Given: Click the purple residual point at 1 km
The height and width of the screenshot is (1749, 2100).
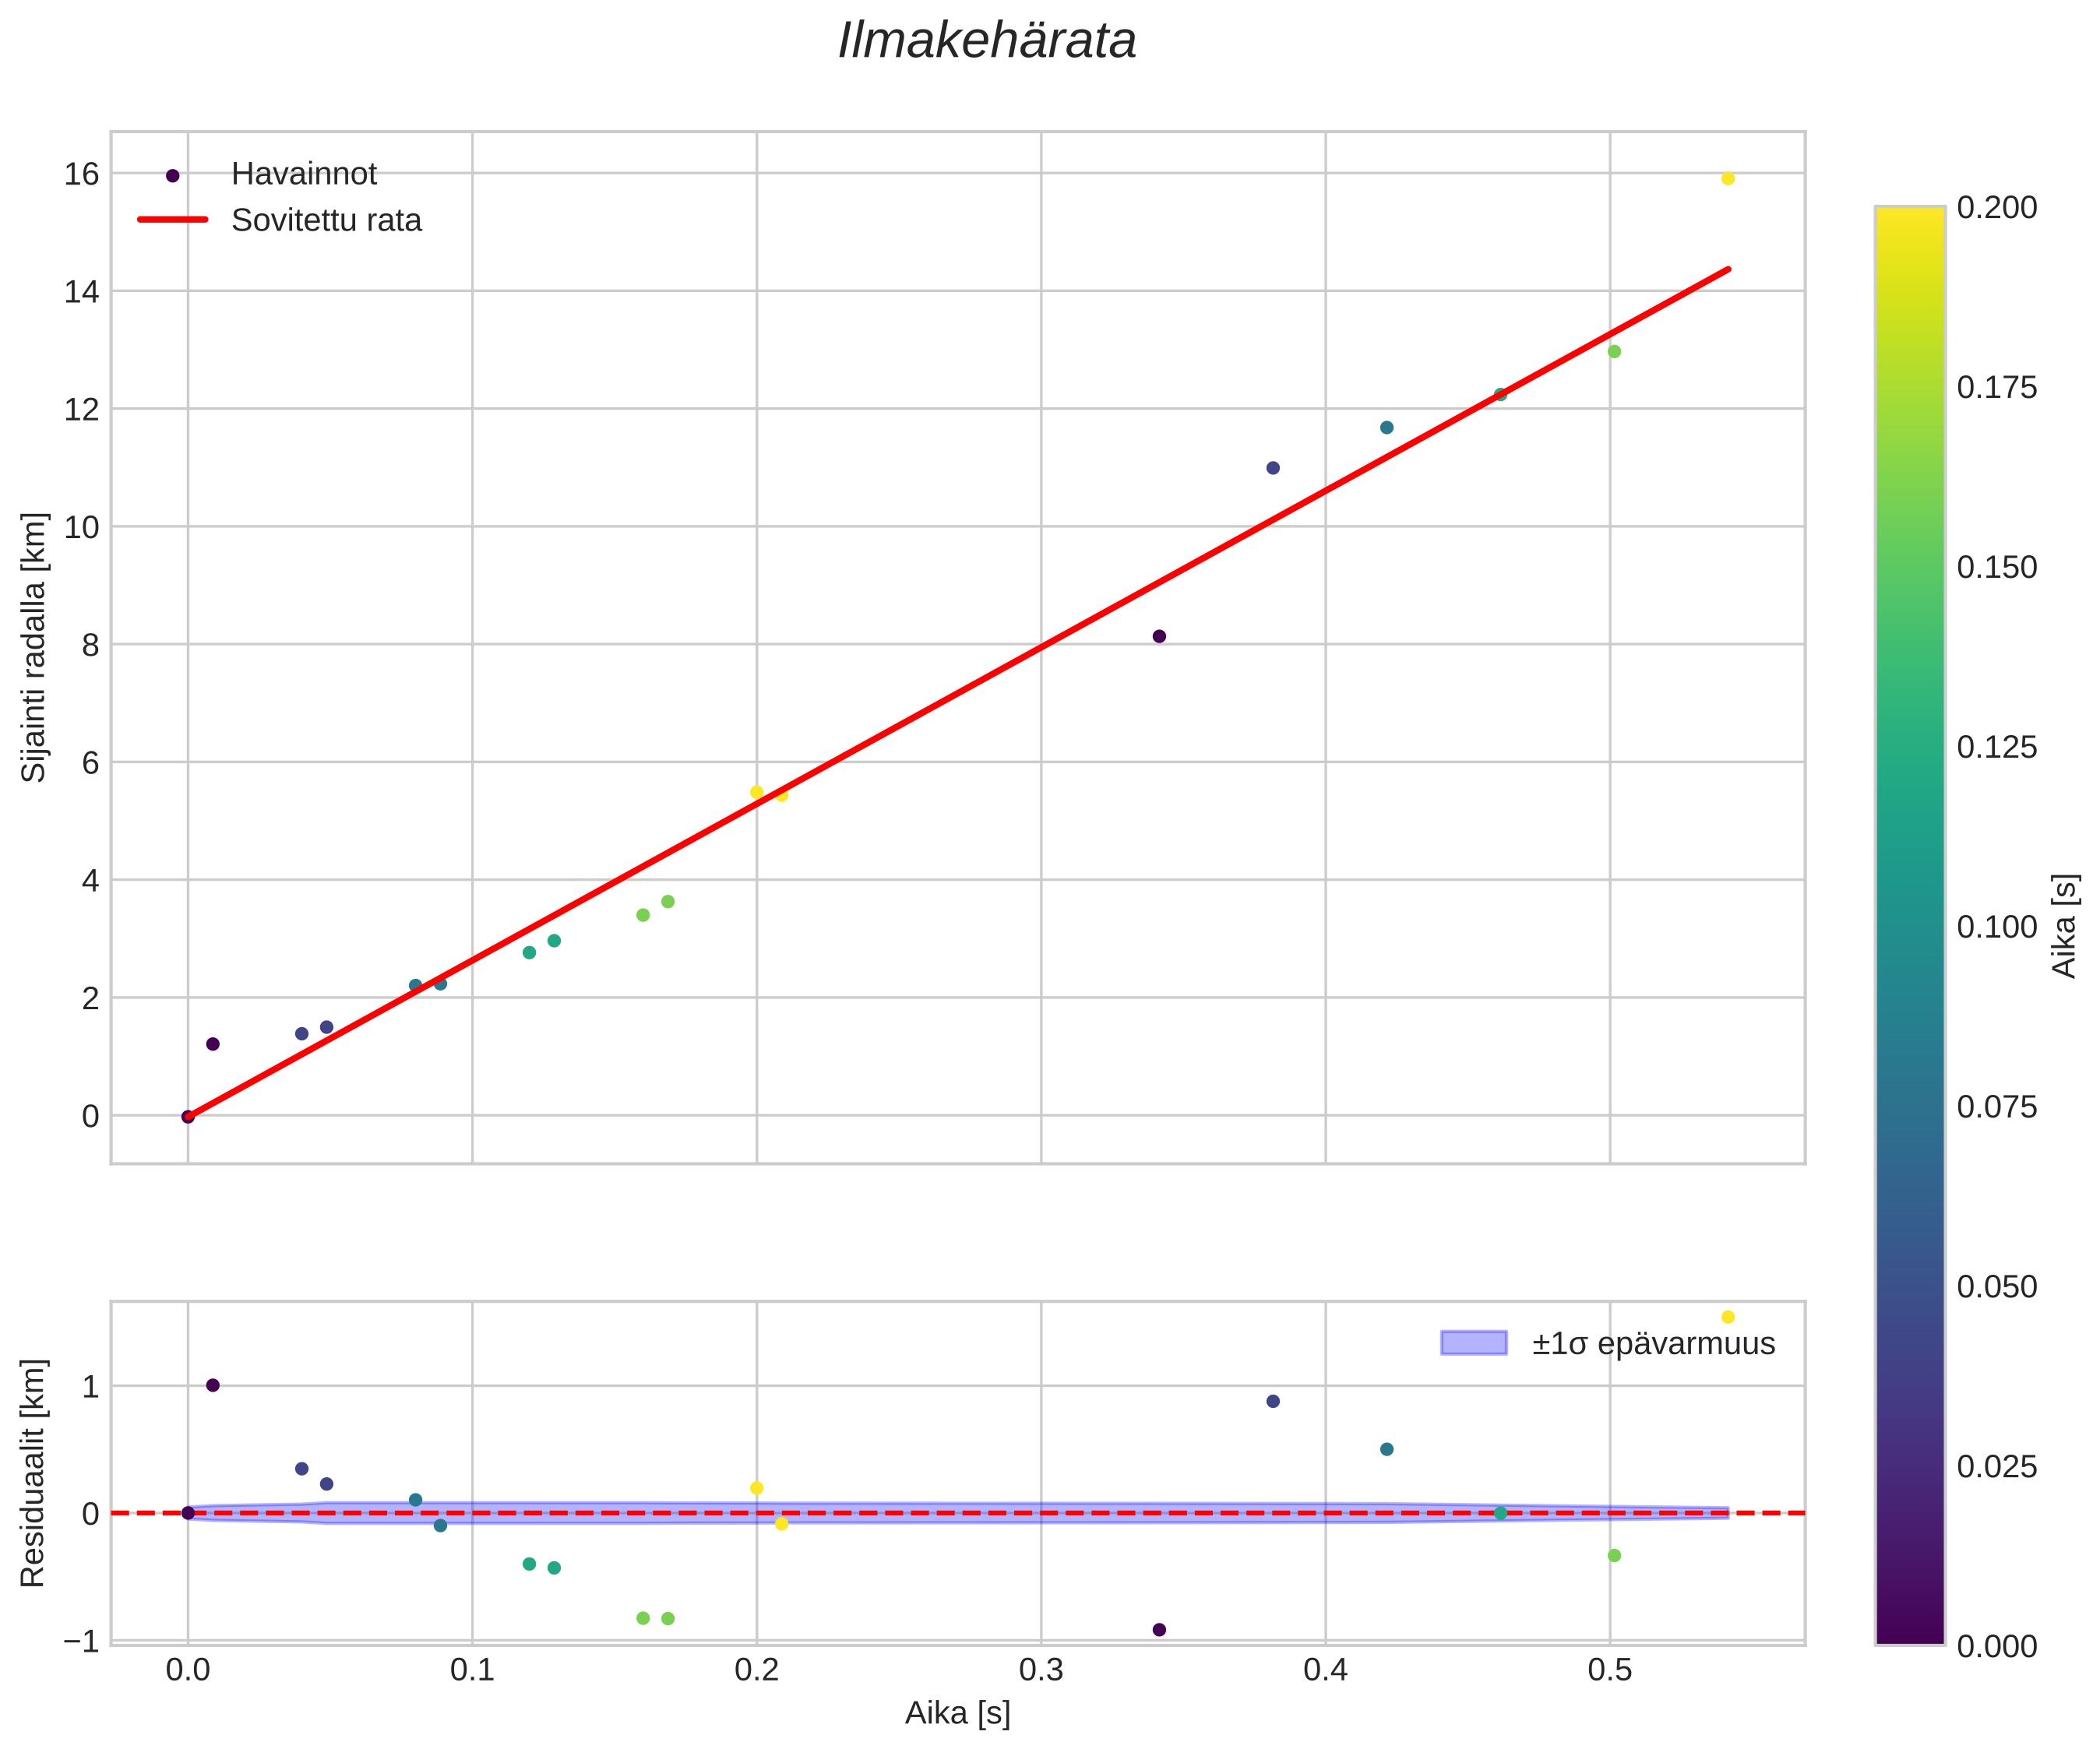Looking at the screenshot, I should coord(213,1385).
